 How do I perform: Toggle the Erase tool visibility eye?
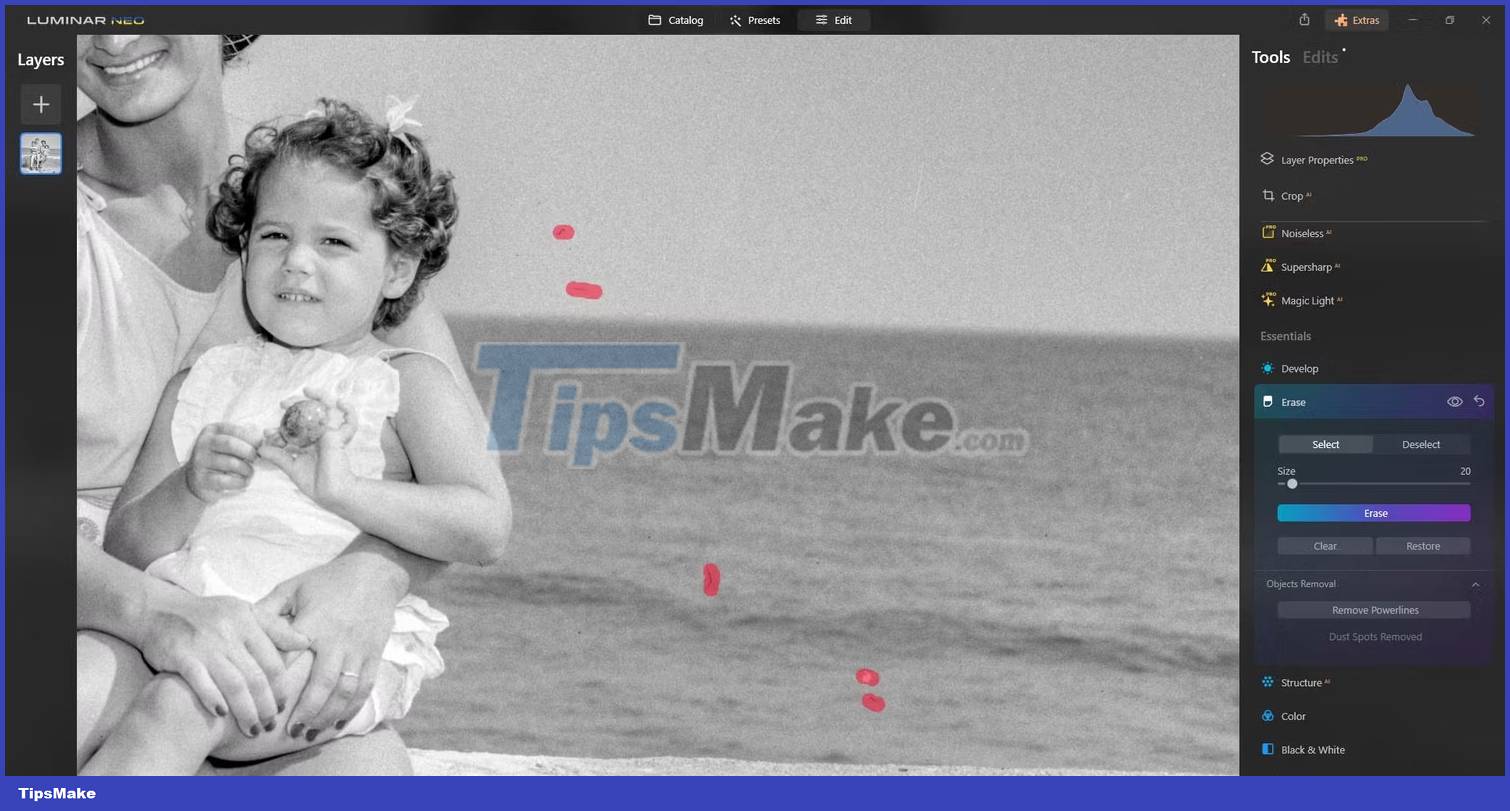(x=1455, y=401)
